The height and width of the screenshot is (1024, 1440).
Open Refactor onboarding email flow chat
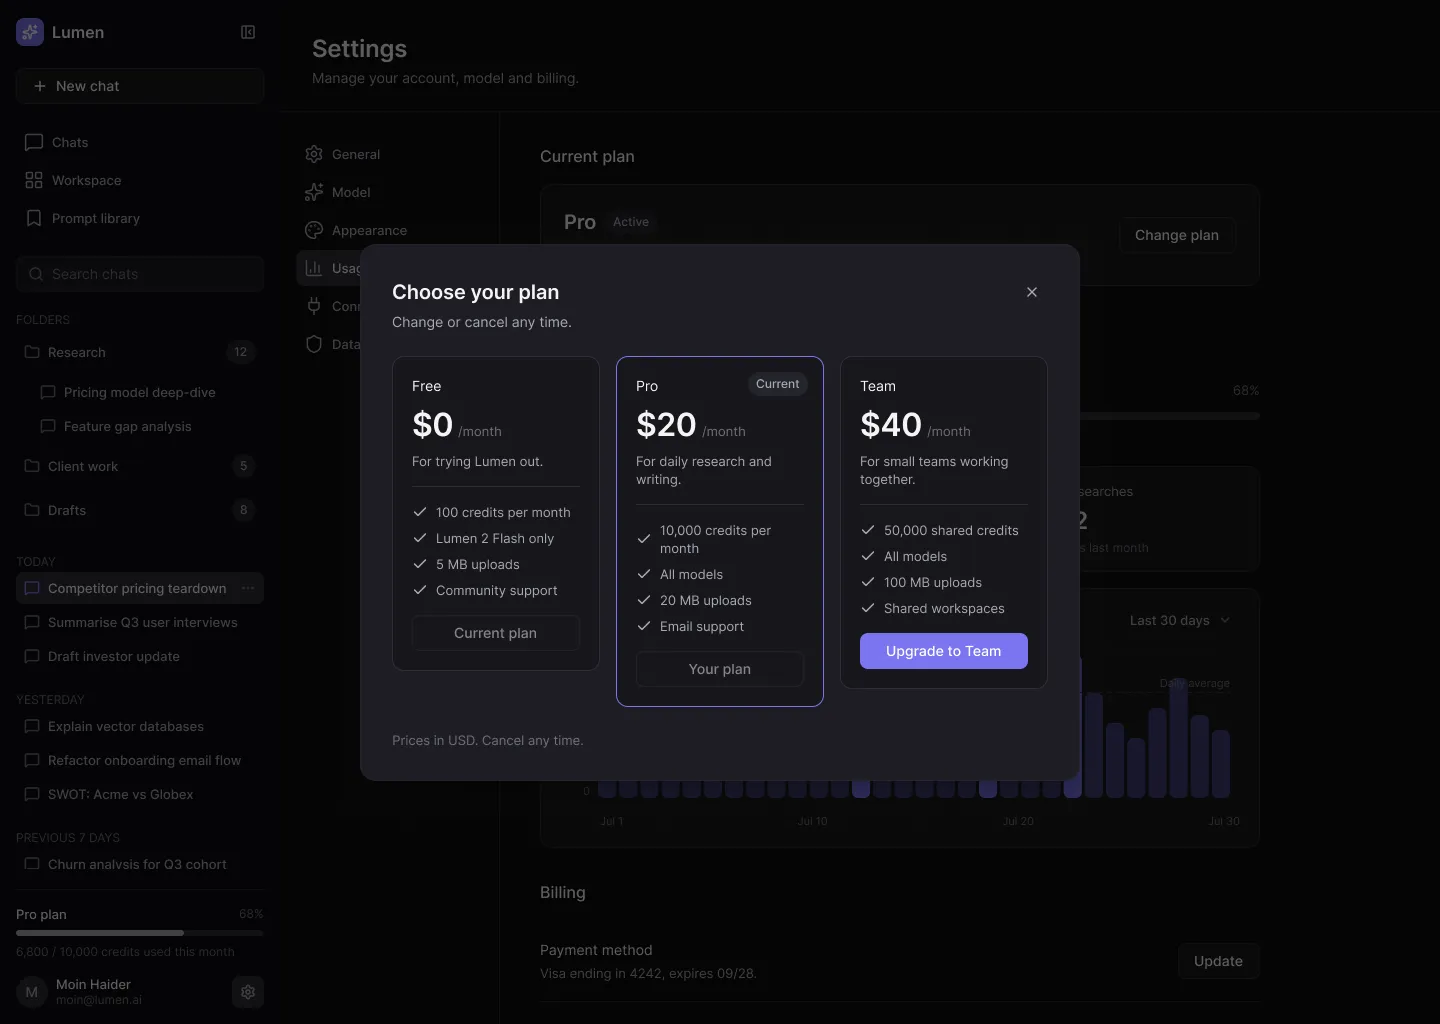pyautogui.click(x=140, y=760)
